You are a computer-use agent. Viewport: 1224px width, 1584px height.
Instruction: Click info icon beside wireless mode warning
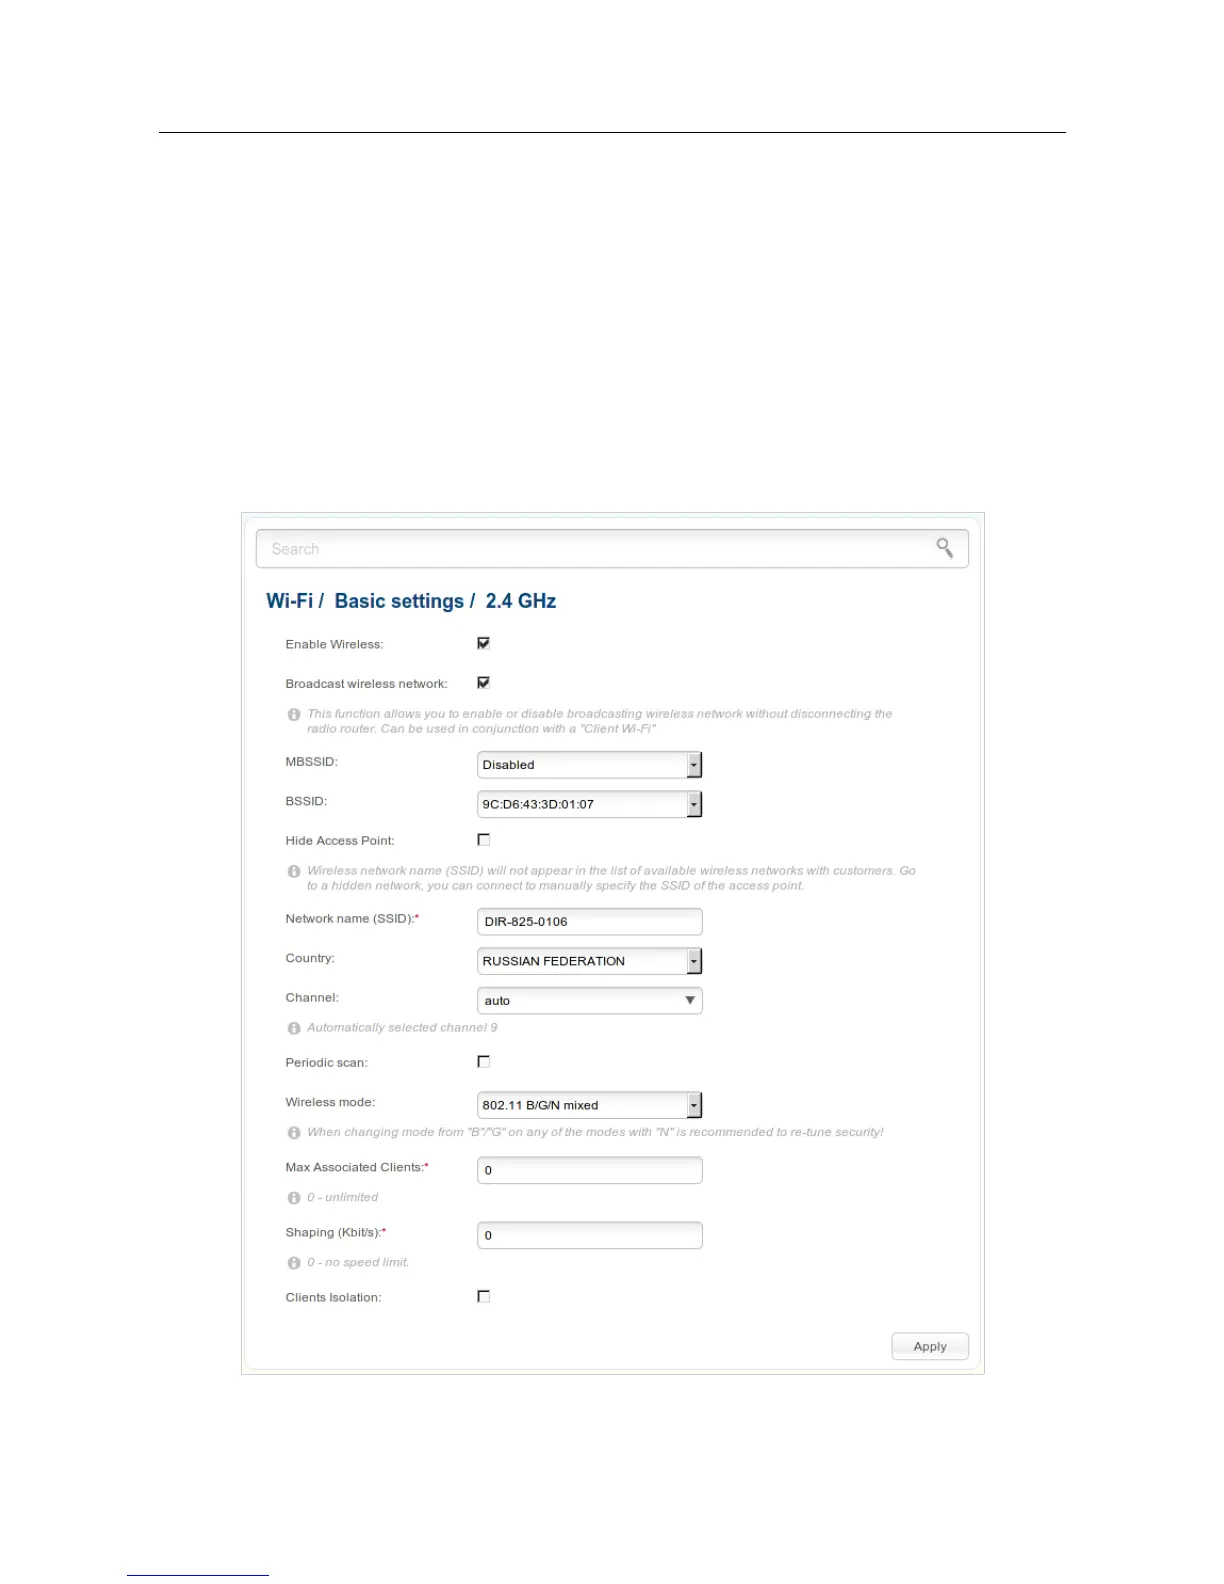point(294,1133)
